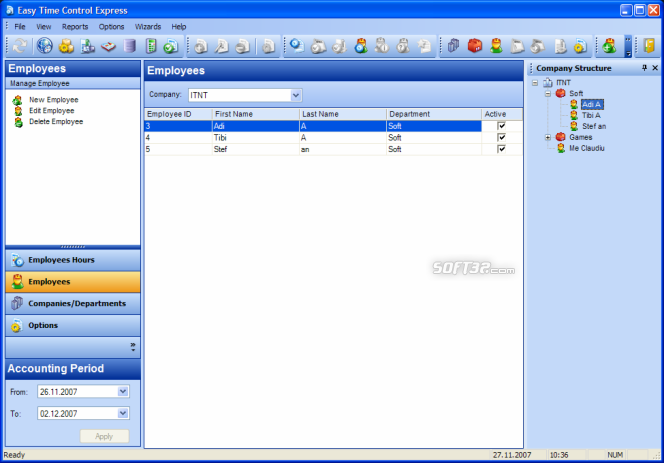Screen dimensions: 664x463
Task: Click the purple database cylinder toolbar icon
Action: [130, 46]
